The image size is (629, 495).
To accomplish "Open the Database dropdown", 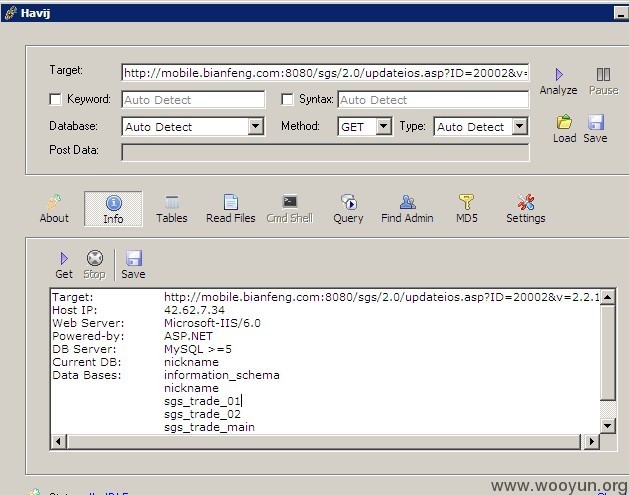I will point(256,127).
